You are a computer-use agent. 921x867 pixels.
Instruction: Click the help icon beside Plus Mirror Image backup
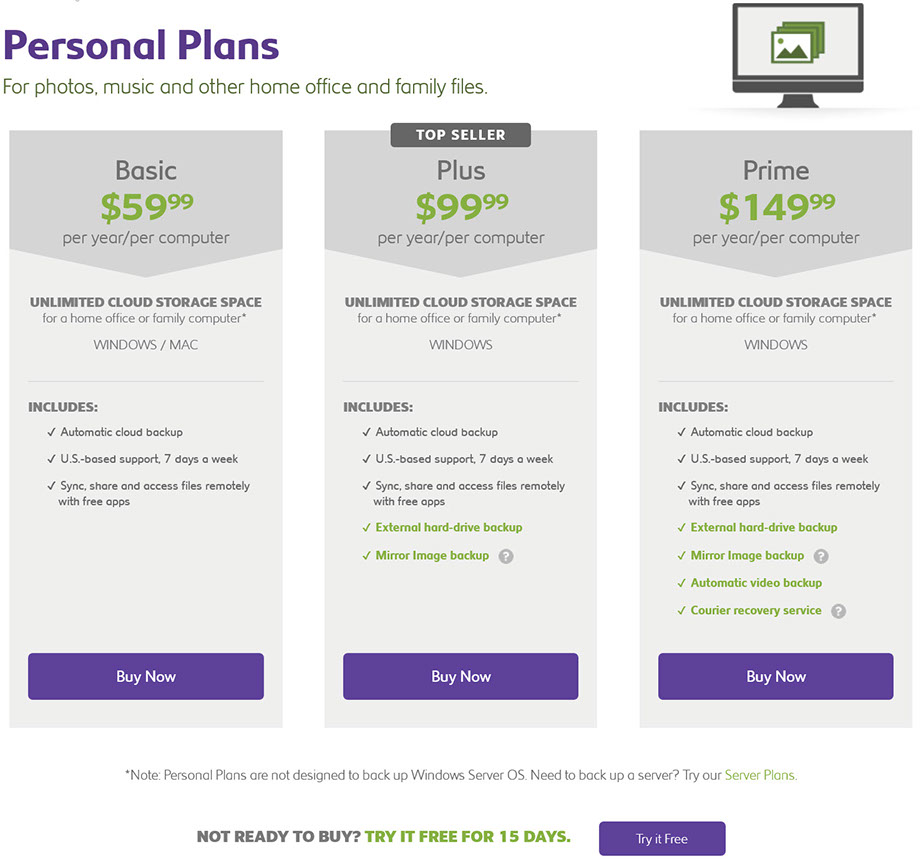[506, 556]
